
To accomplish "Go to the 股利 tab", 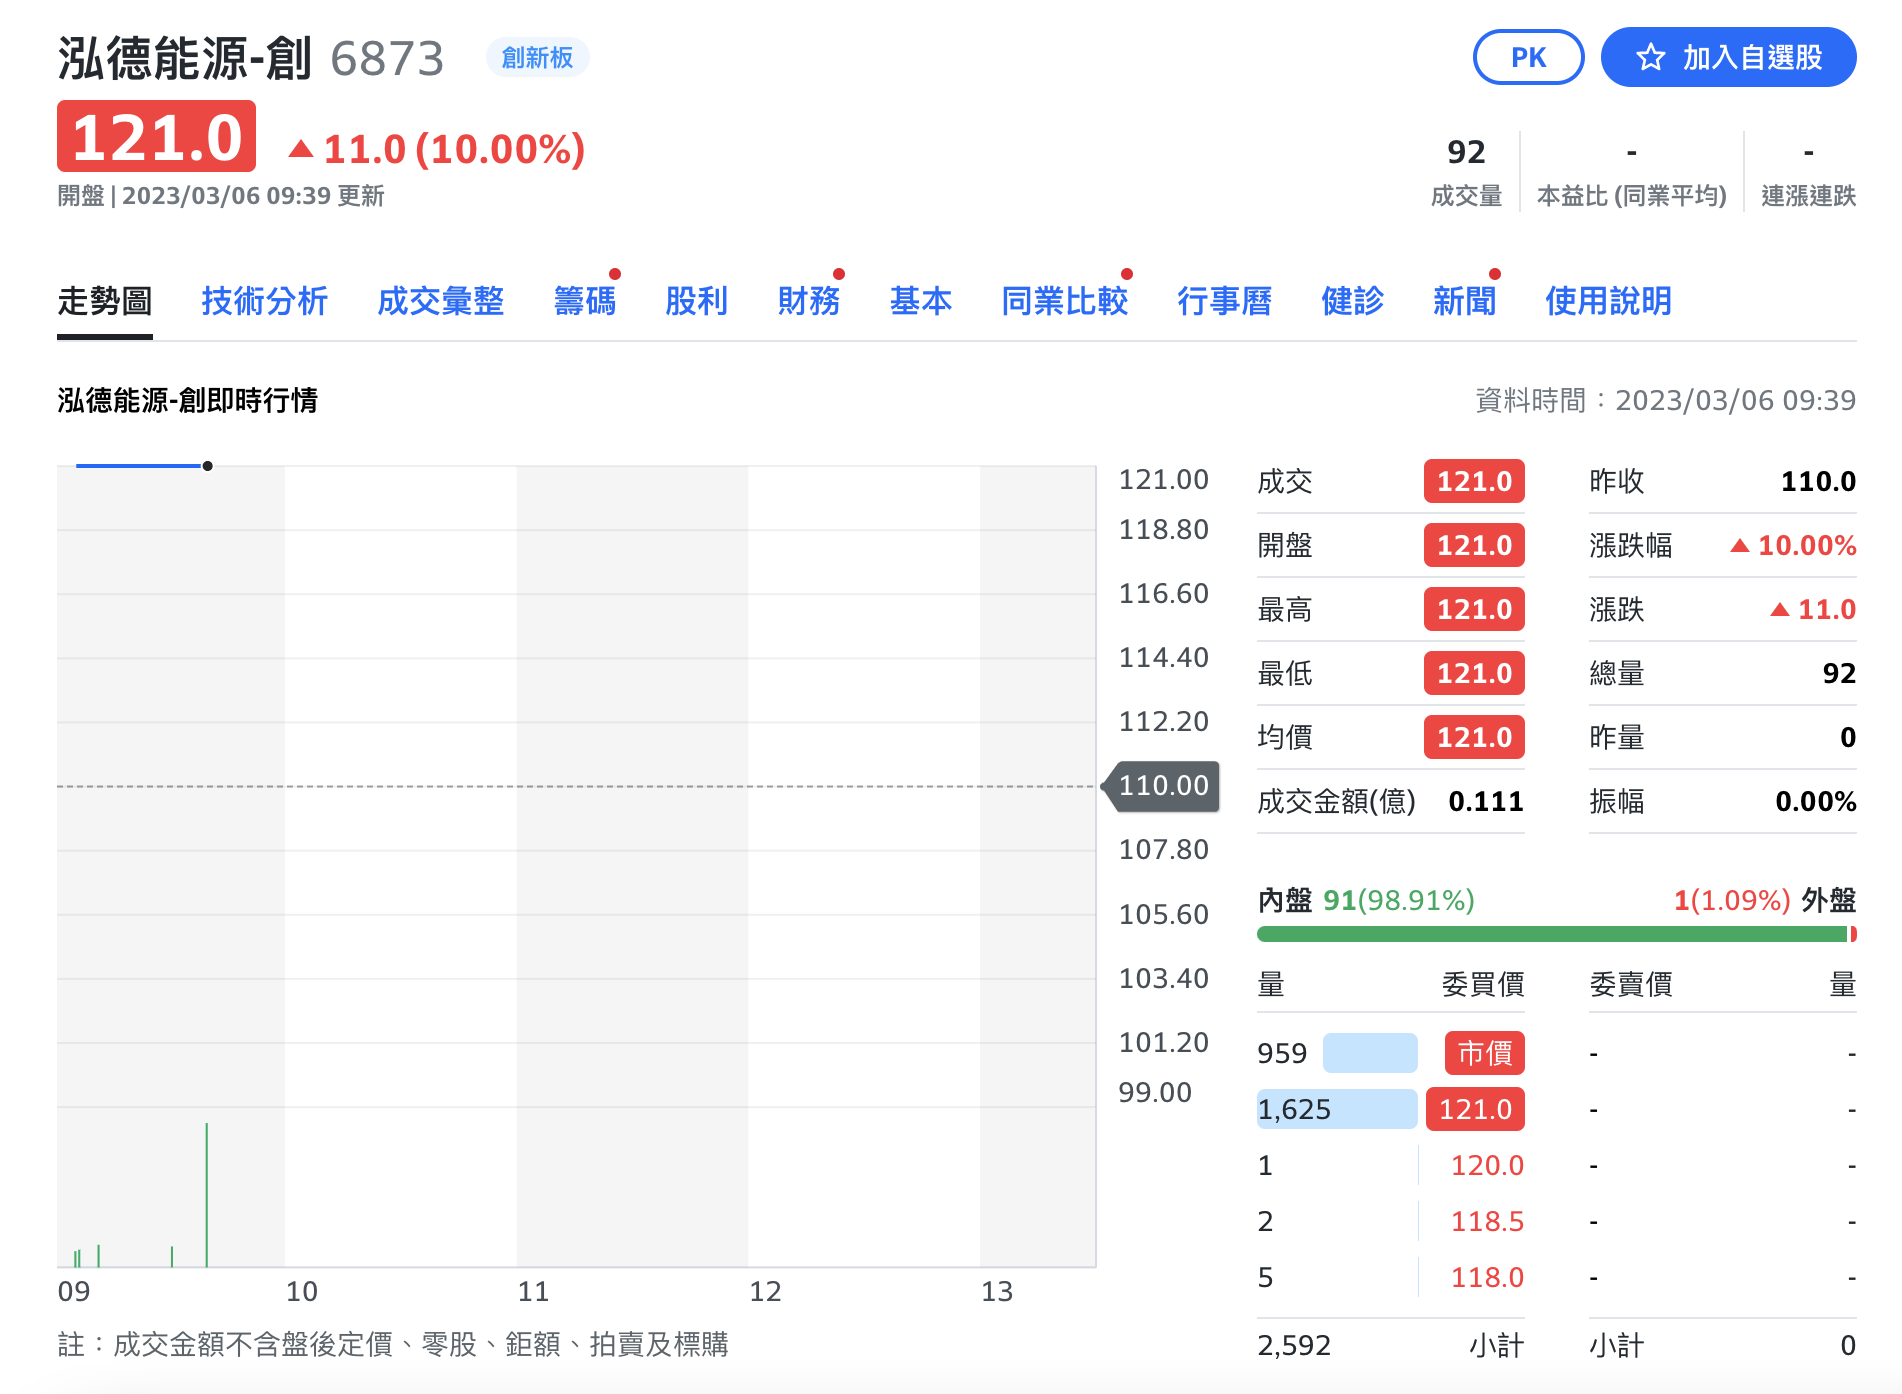I will pos(697,301).
